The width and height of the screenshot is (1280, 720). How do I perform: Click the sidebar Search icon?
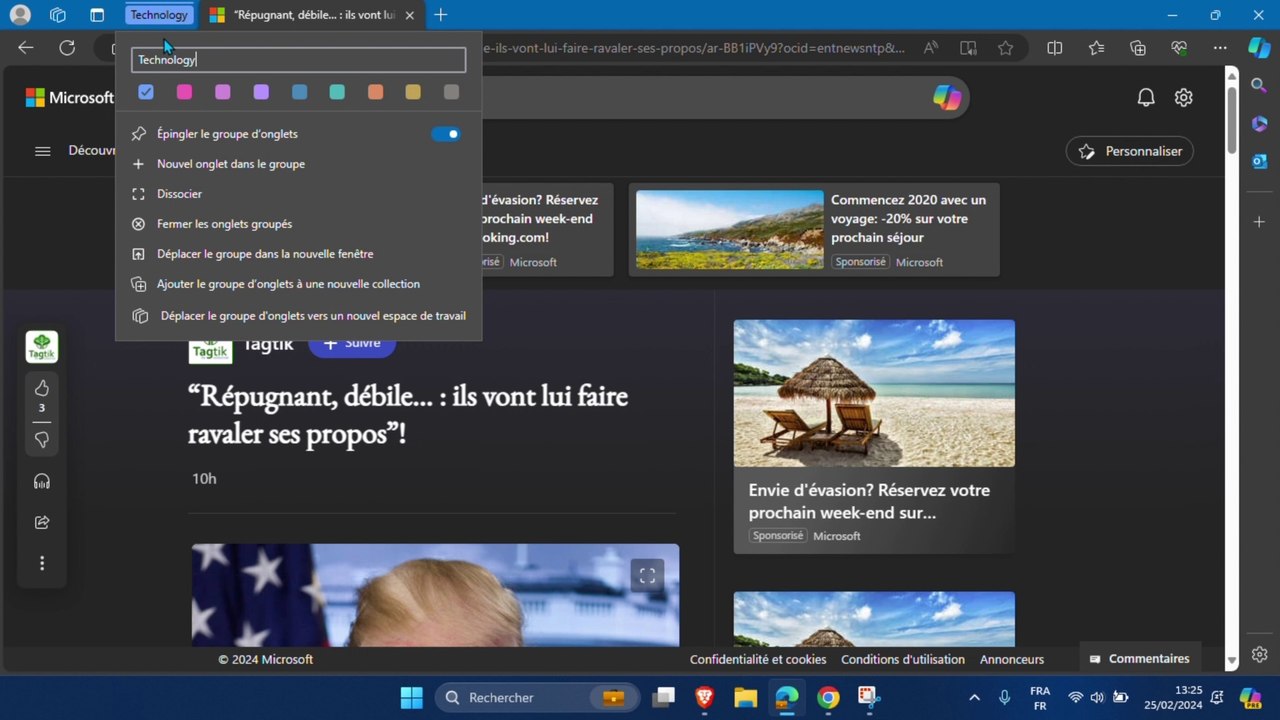1259,86
